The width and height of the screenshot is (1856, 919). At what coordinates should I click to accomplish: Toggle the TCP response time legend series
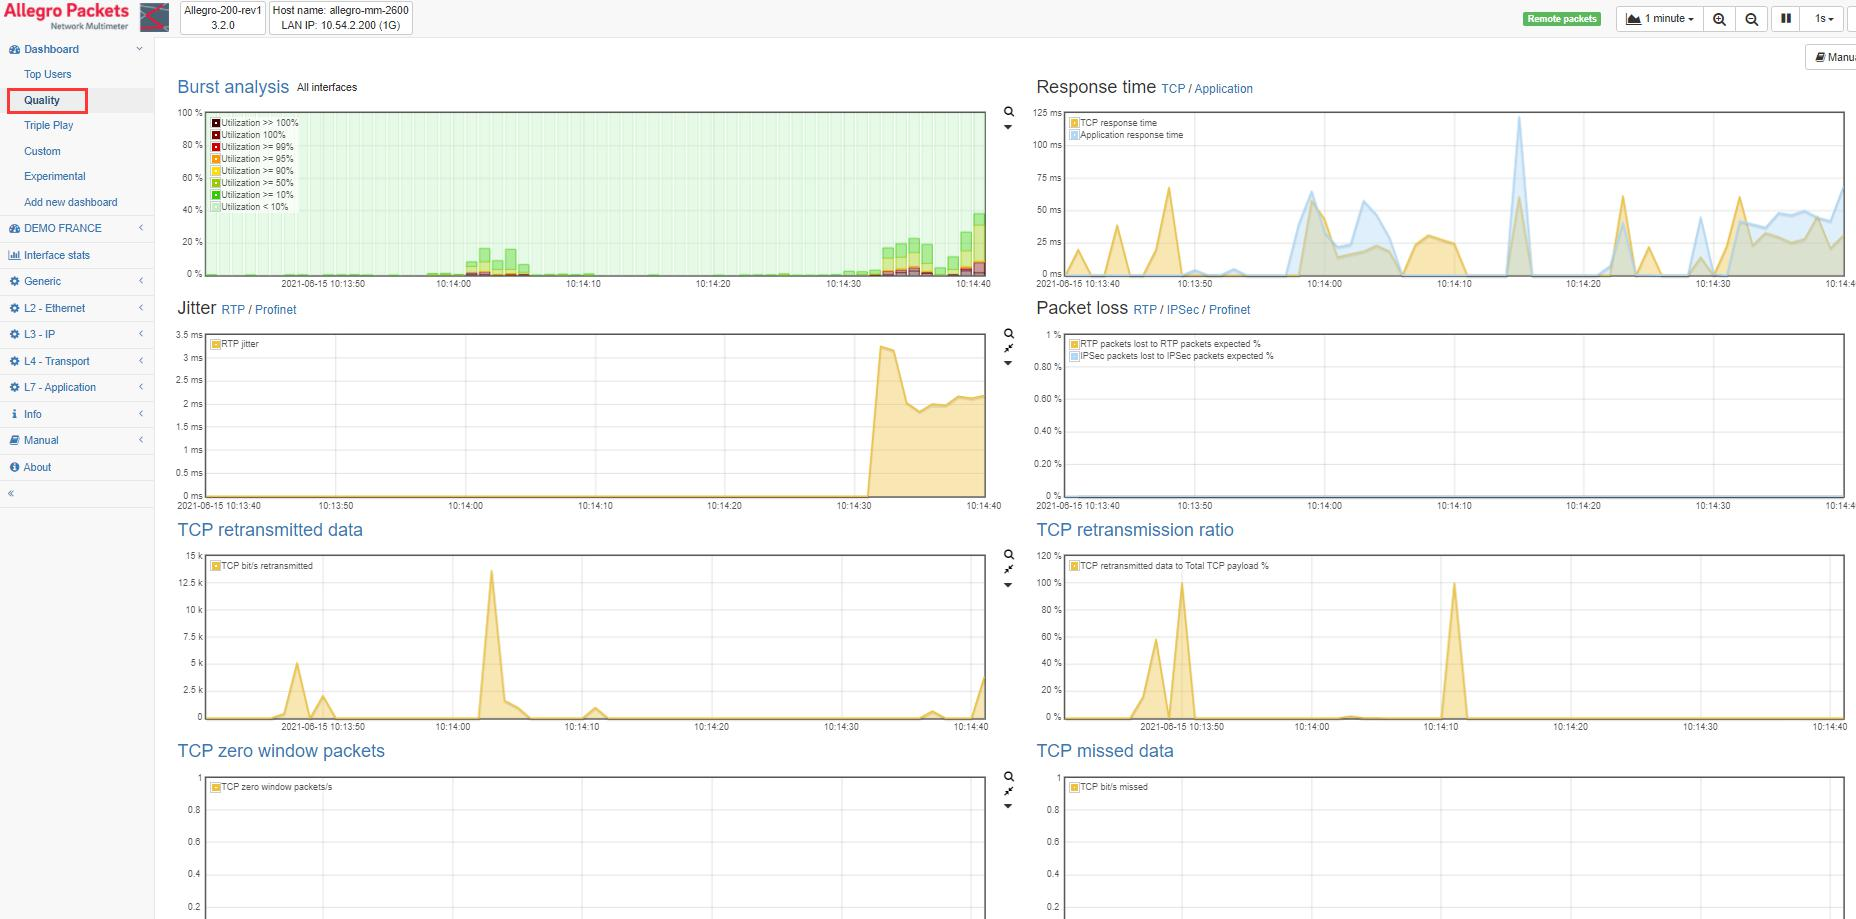(x=1075, y=123)
